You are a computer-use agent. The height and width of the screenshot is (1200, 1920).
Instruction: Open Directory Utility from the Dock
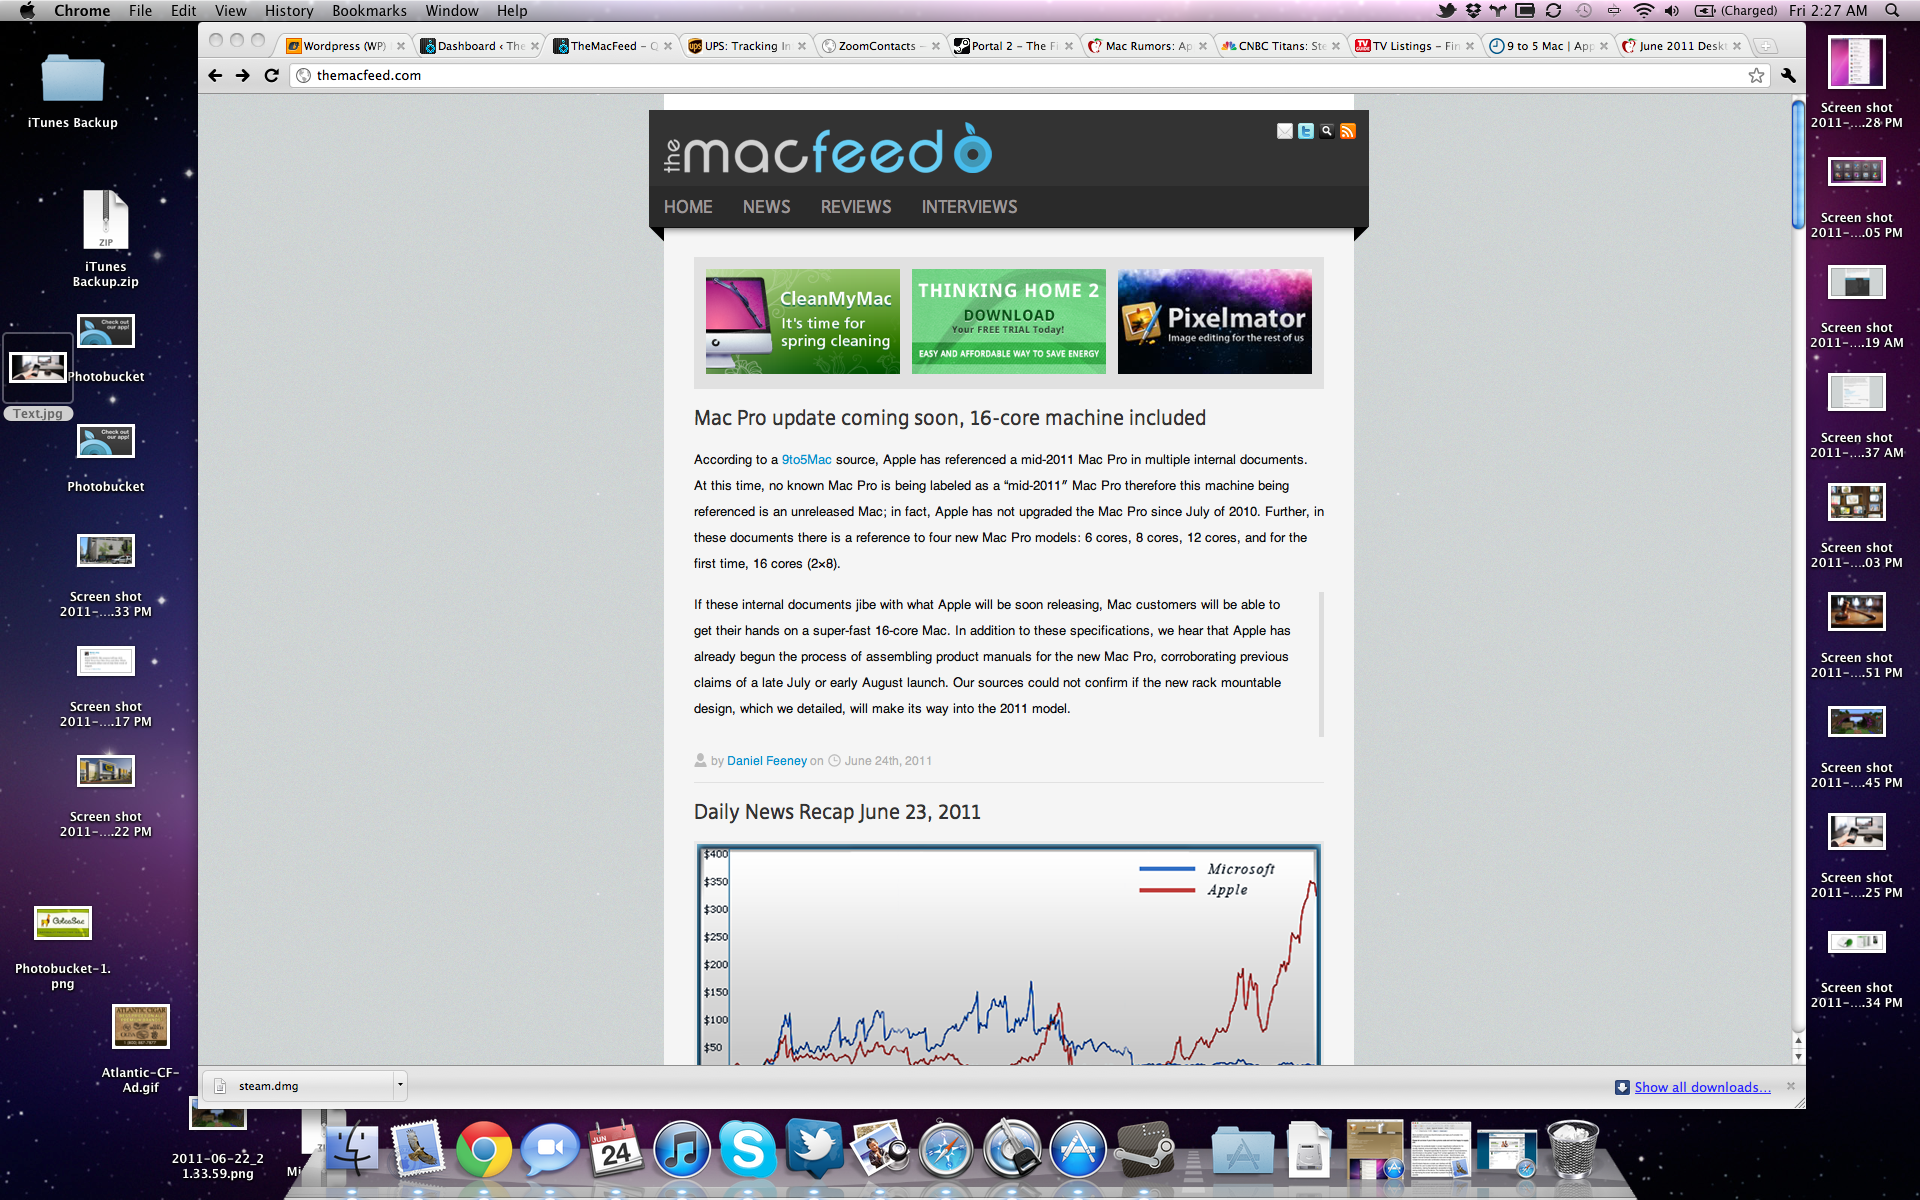pyautogui.click(x=1012, y=1150)
